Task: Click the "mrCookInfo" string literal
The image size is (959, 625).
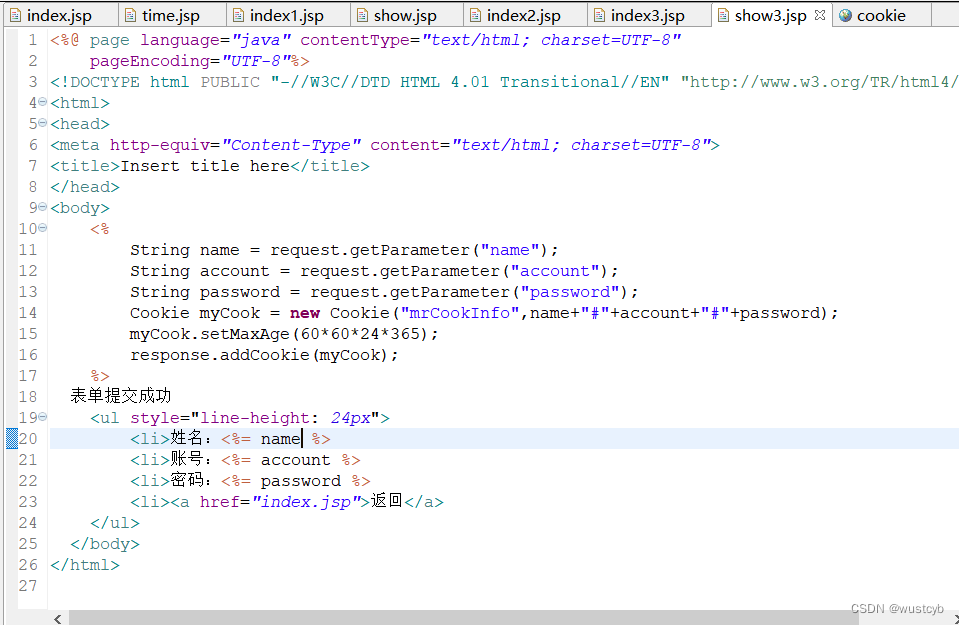Action: tap(459, 313)
